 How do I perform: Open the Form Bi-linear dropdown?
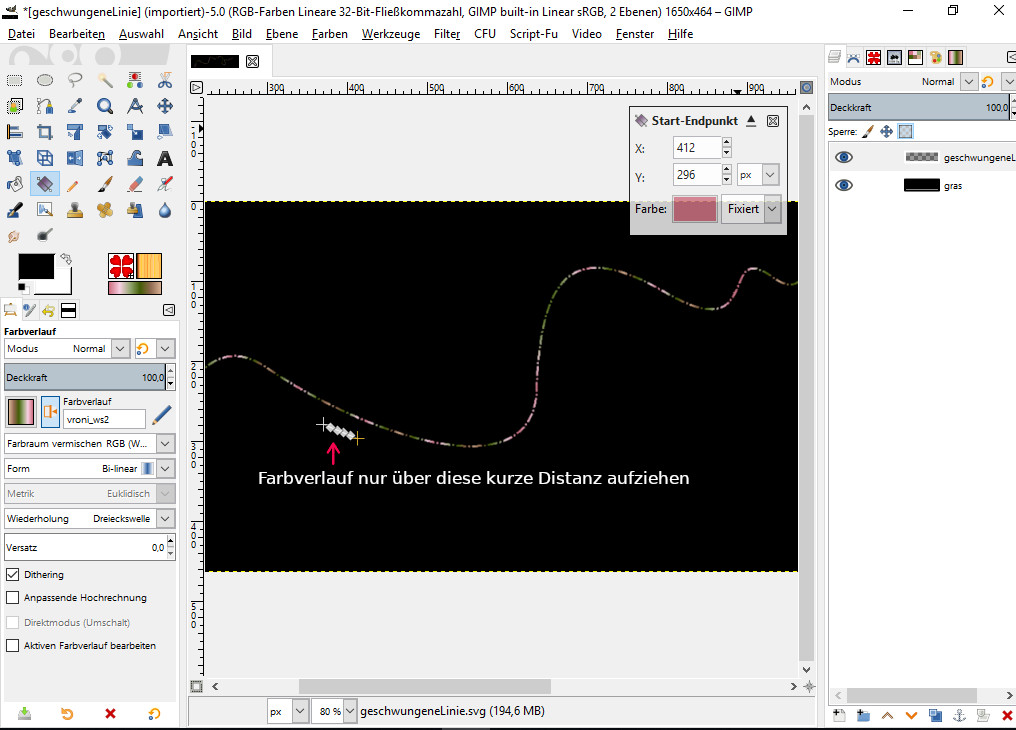click(x=166, y=468)
